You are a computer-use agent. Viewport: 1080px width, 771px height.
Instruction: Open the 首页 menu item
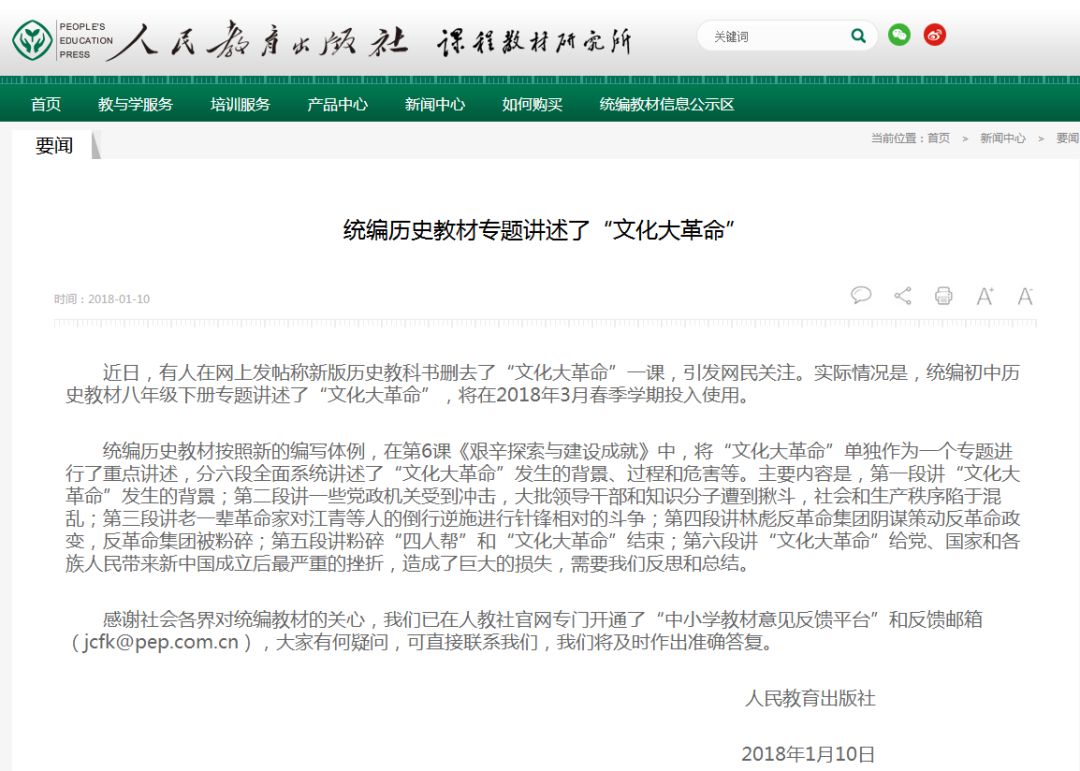pyautogui.click(x=46, y=104)
